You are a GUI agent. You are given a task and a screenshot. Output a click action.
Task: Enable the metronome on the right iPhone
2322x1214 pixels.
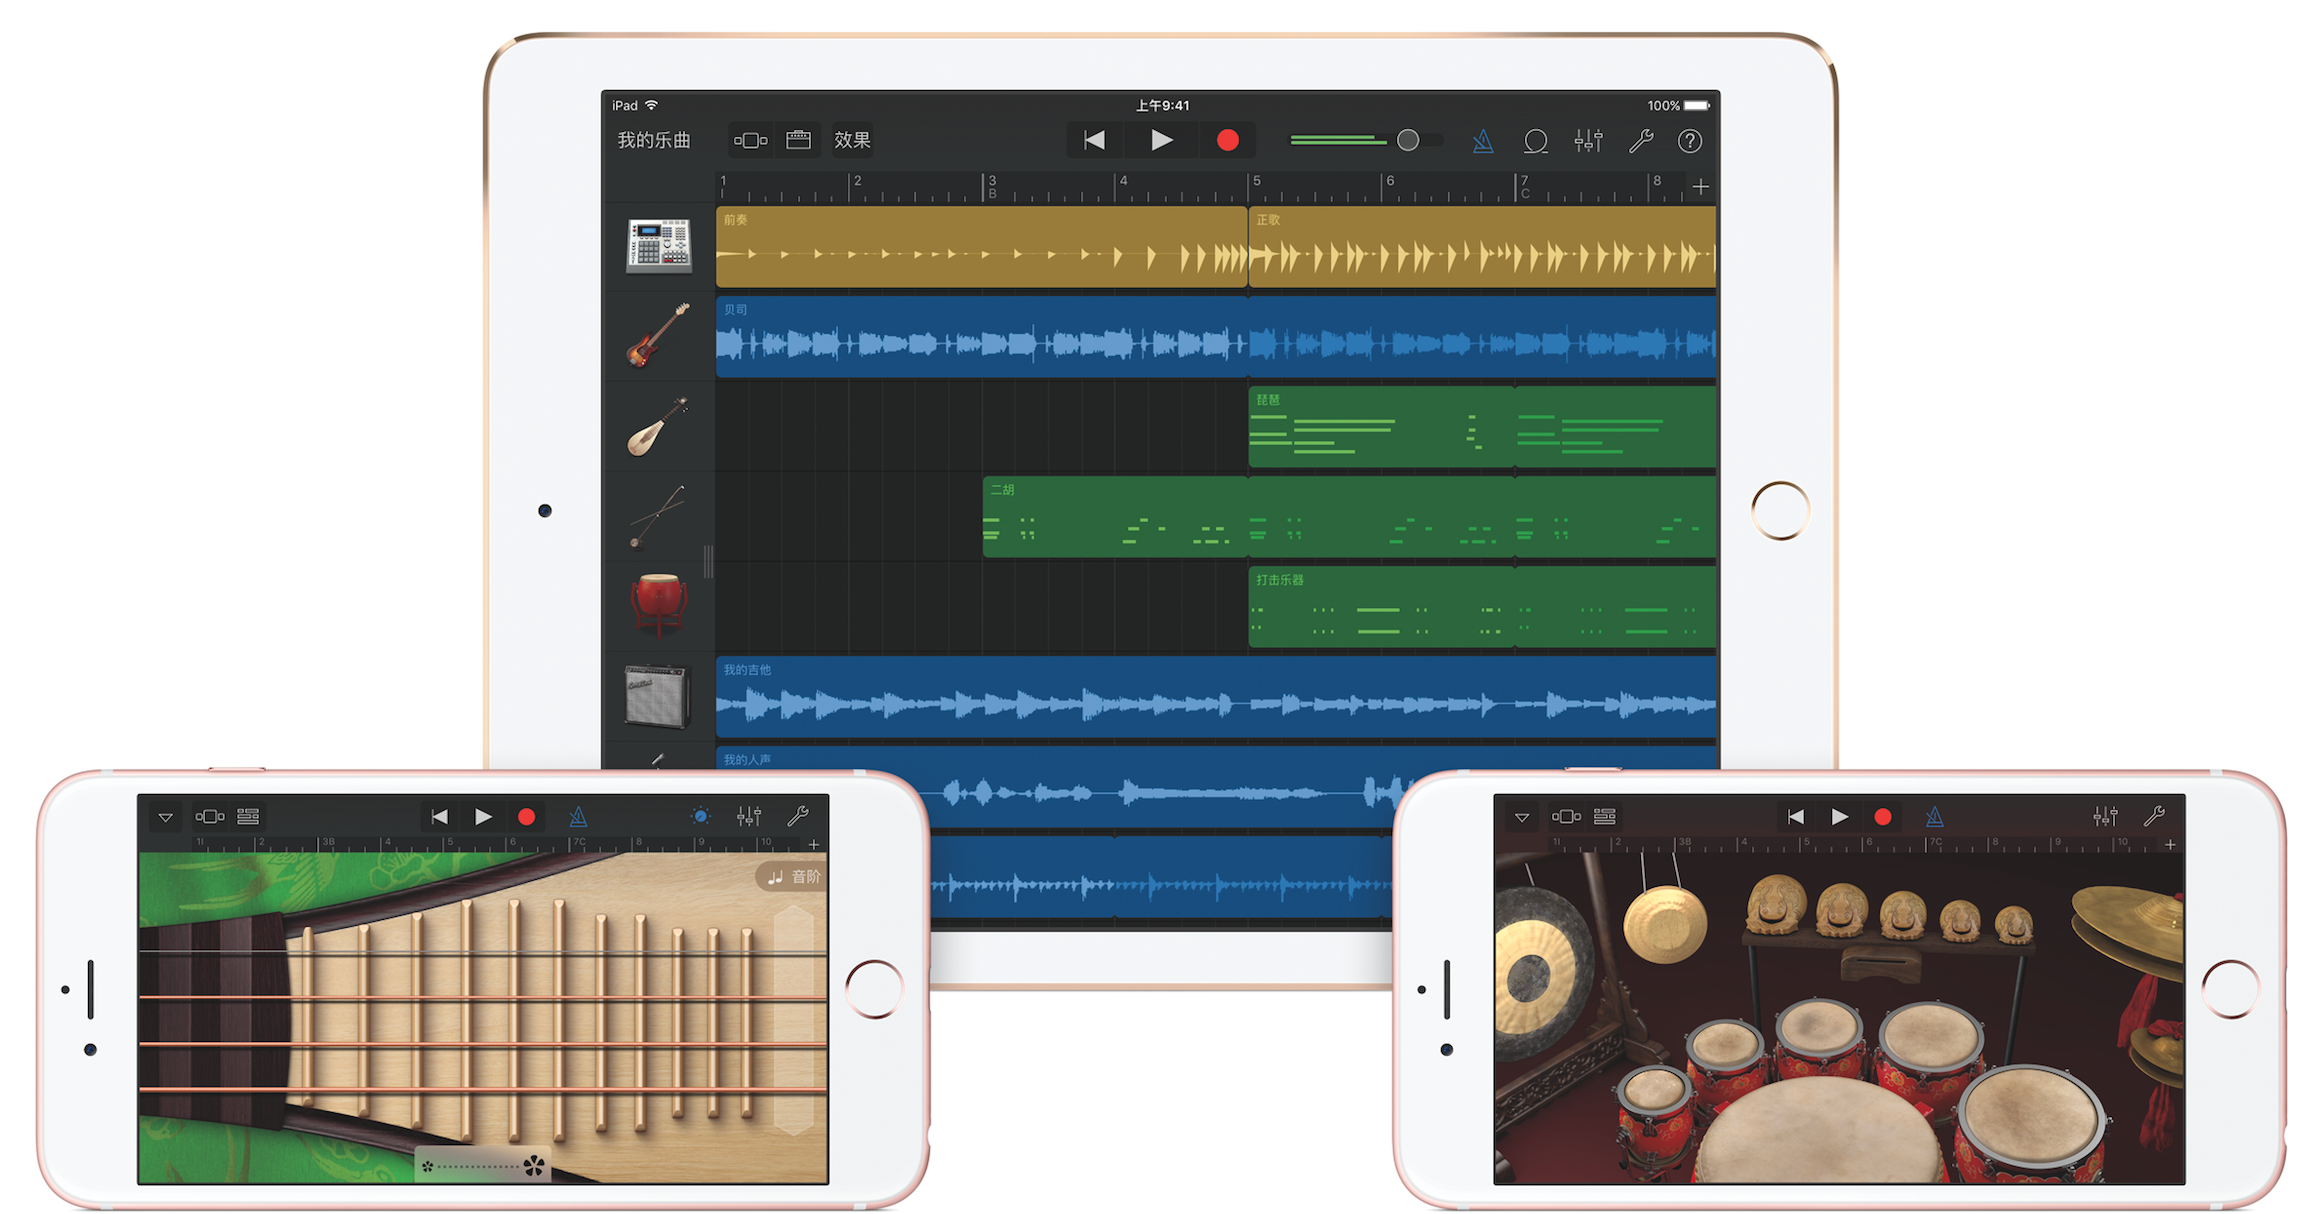click(x=1936, y=816)
